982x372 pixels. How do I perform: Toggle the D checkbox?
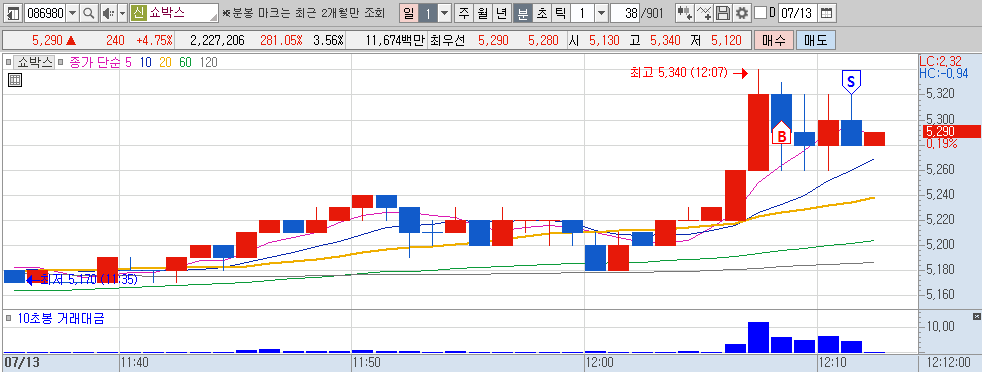pyautogui.click(x=760, y=13)
